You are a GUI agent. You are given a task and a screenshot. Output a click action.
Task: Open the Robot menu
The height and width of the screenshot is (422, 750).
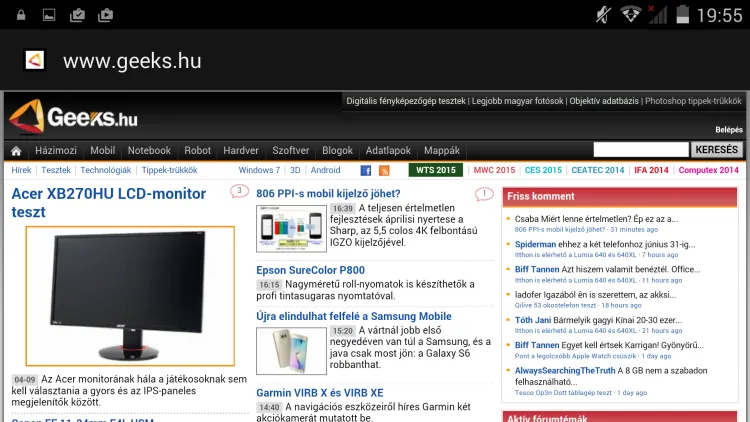pos(198,150)
